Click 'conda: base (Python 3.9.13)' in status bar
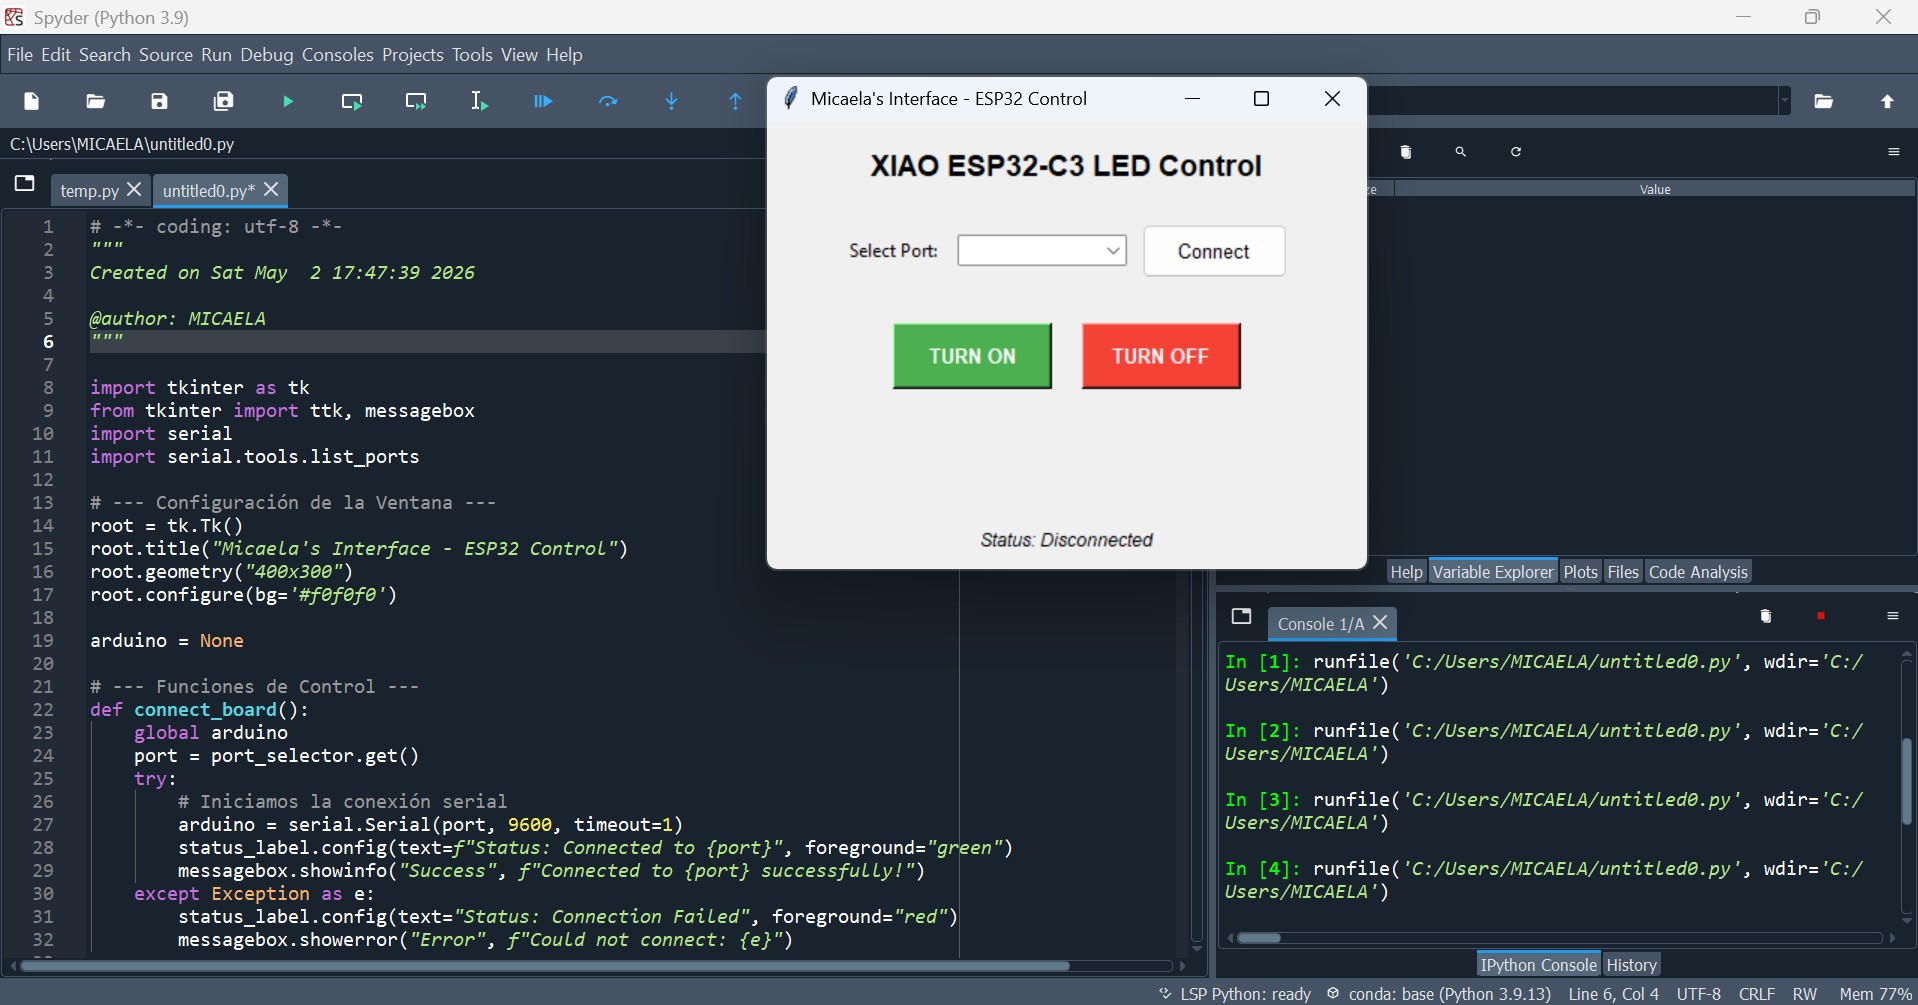Viewport: 1918px width, 1005px height. [1440, 994]
